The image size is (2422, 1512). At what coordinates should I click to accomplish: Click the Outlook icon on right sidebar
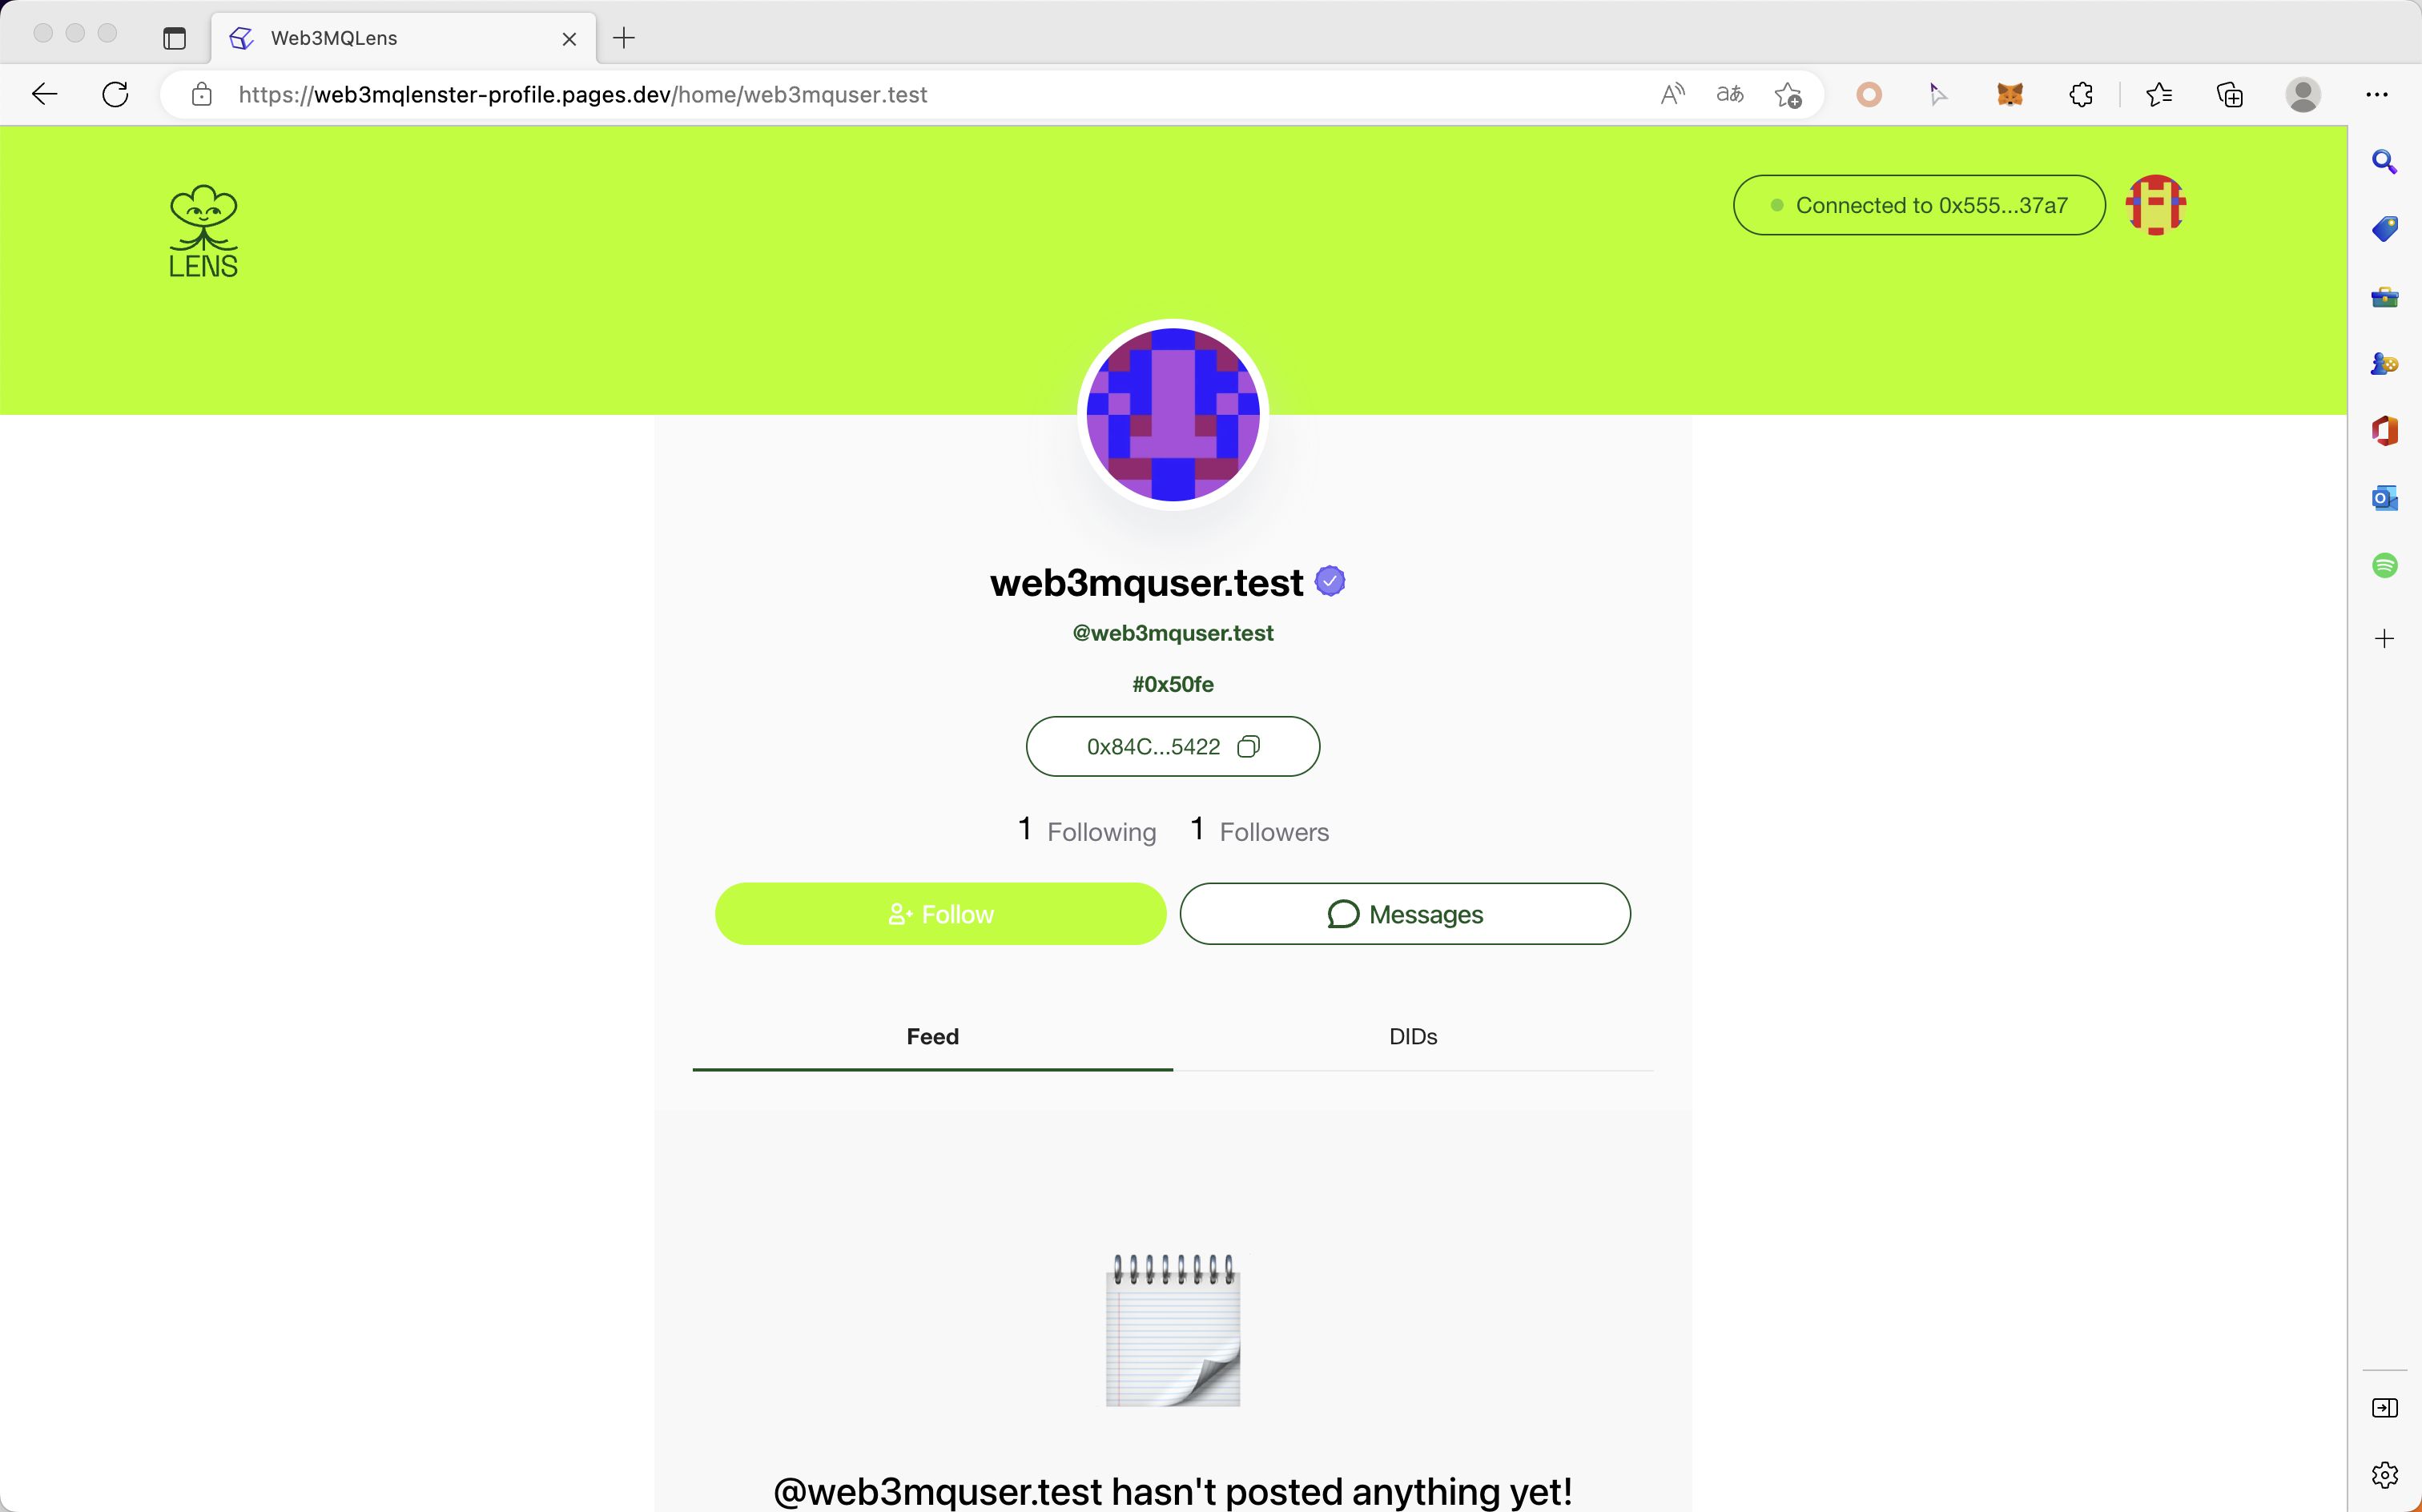pos(2384,497)
